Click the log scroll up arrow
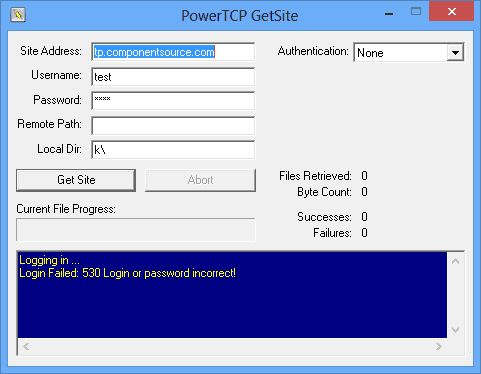 (455, 261)
